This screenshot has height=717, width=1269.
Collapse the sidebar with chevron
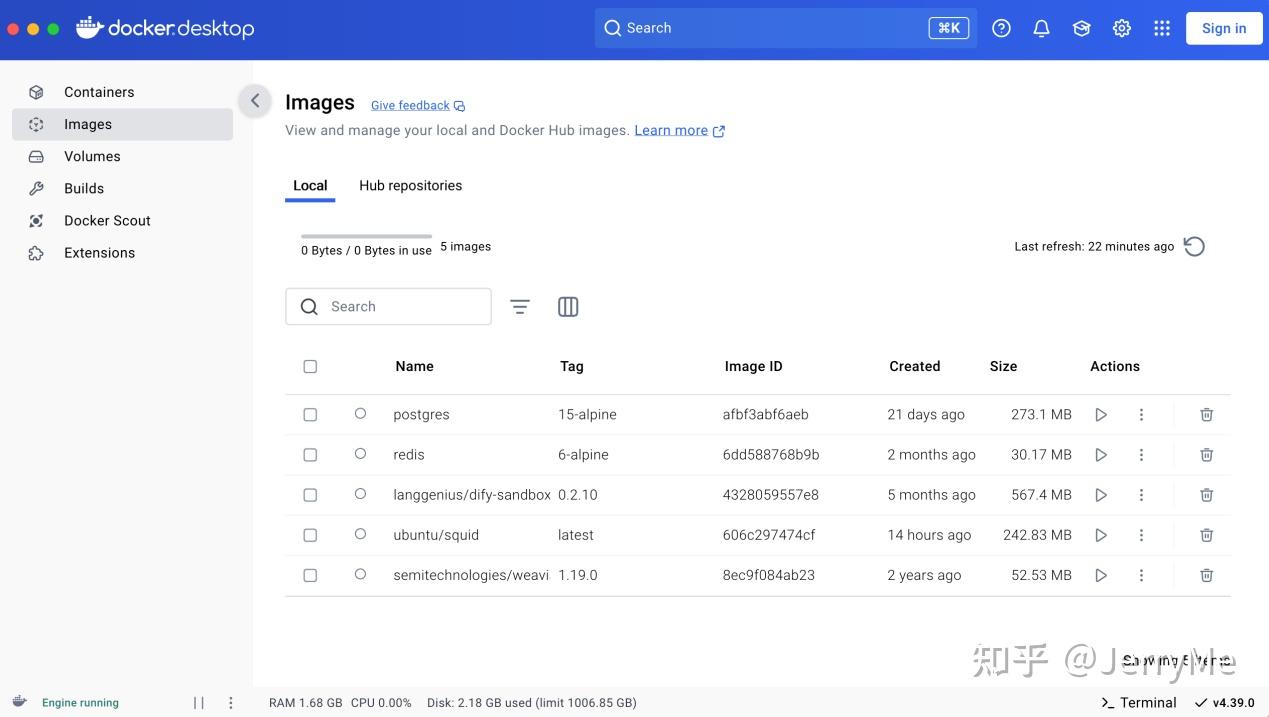255,100
